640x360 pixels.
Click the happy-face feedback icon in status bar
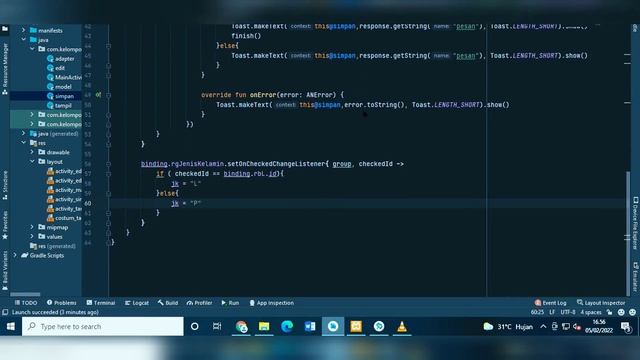pyautogui.click(x=621, y=312)
